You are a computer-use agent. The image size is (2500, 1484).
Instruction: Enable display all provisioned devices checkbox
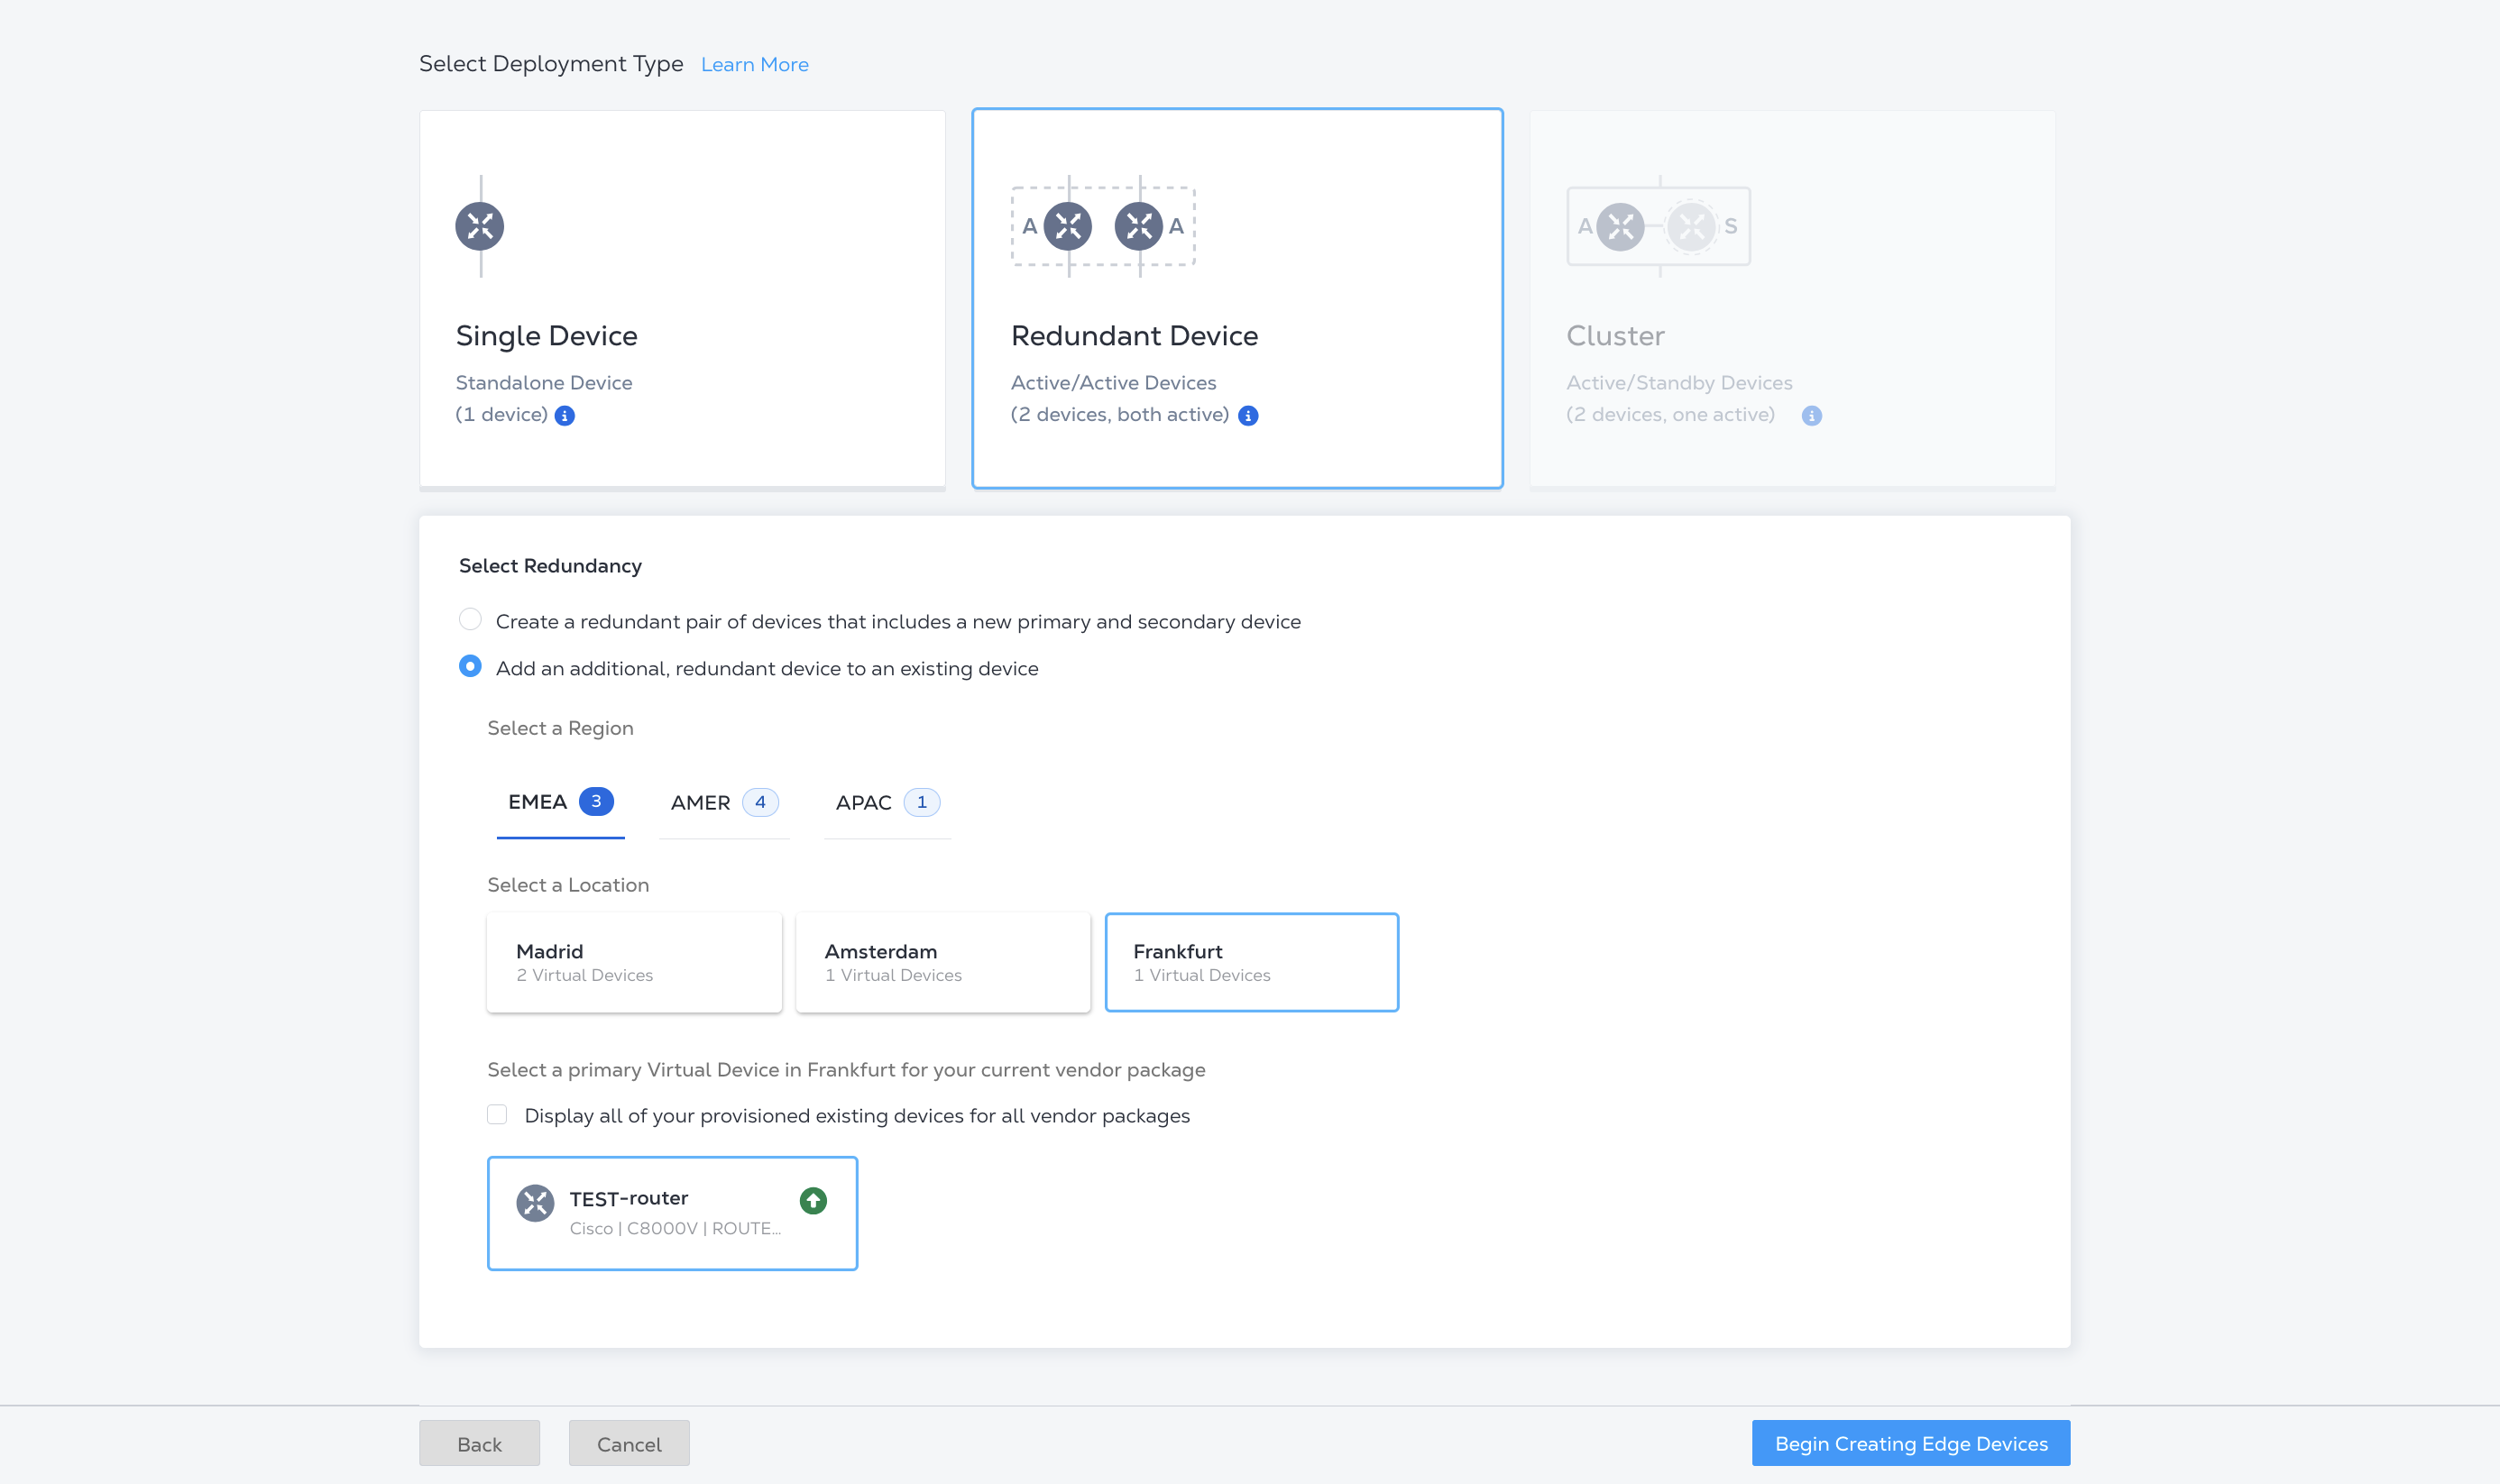pyautogui.click(x=497, y=1114)
